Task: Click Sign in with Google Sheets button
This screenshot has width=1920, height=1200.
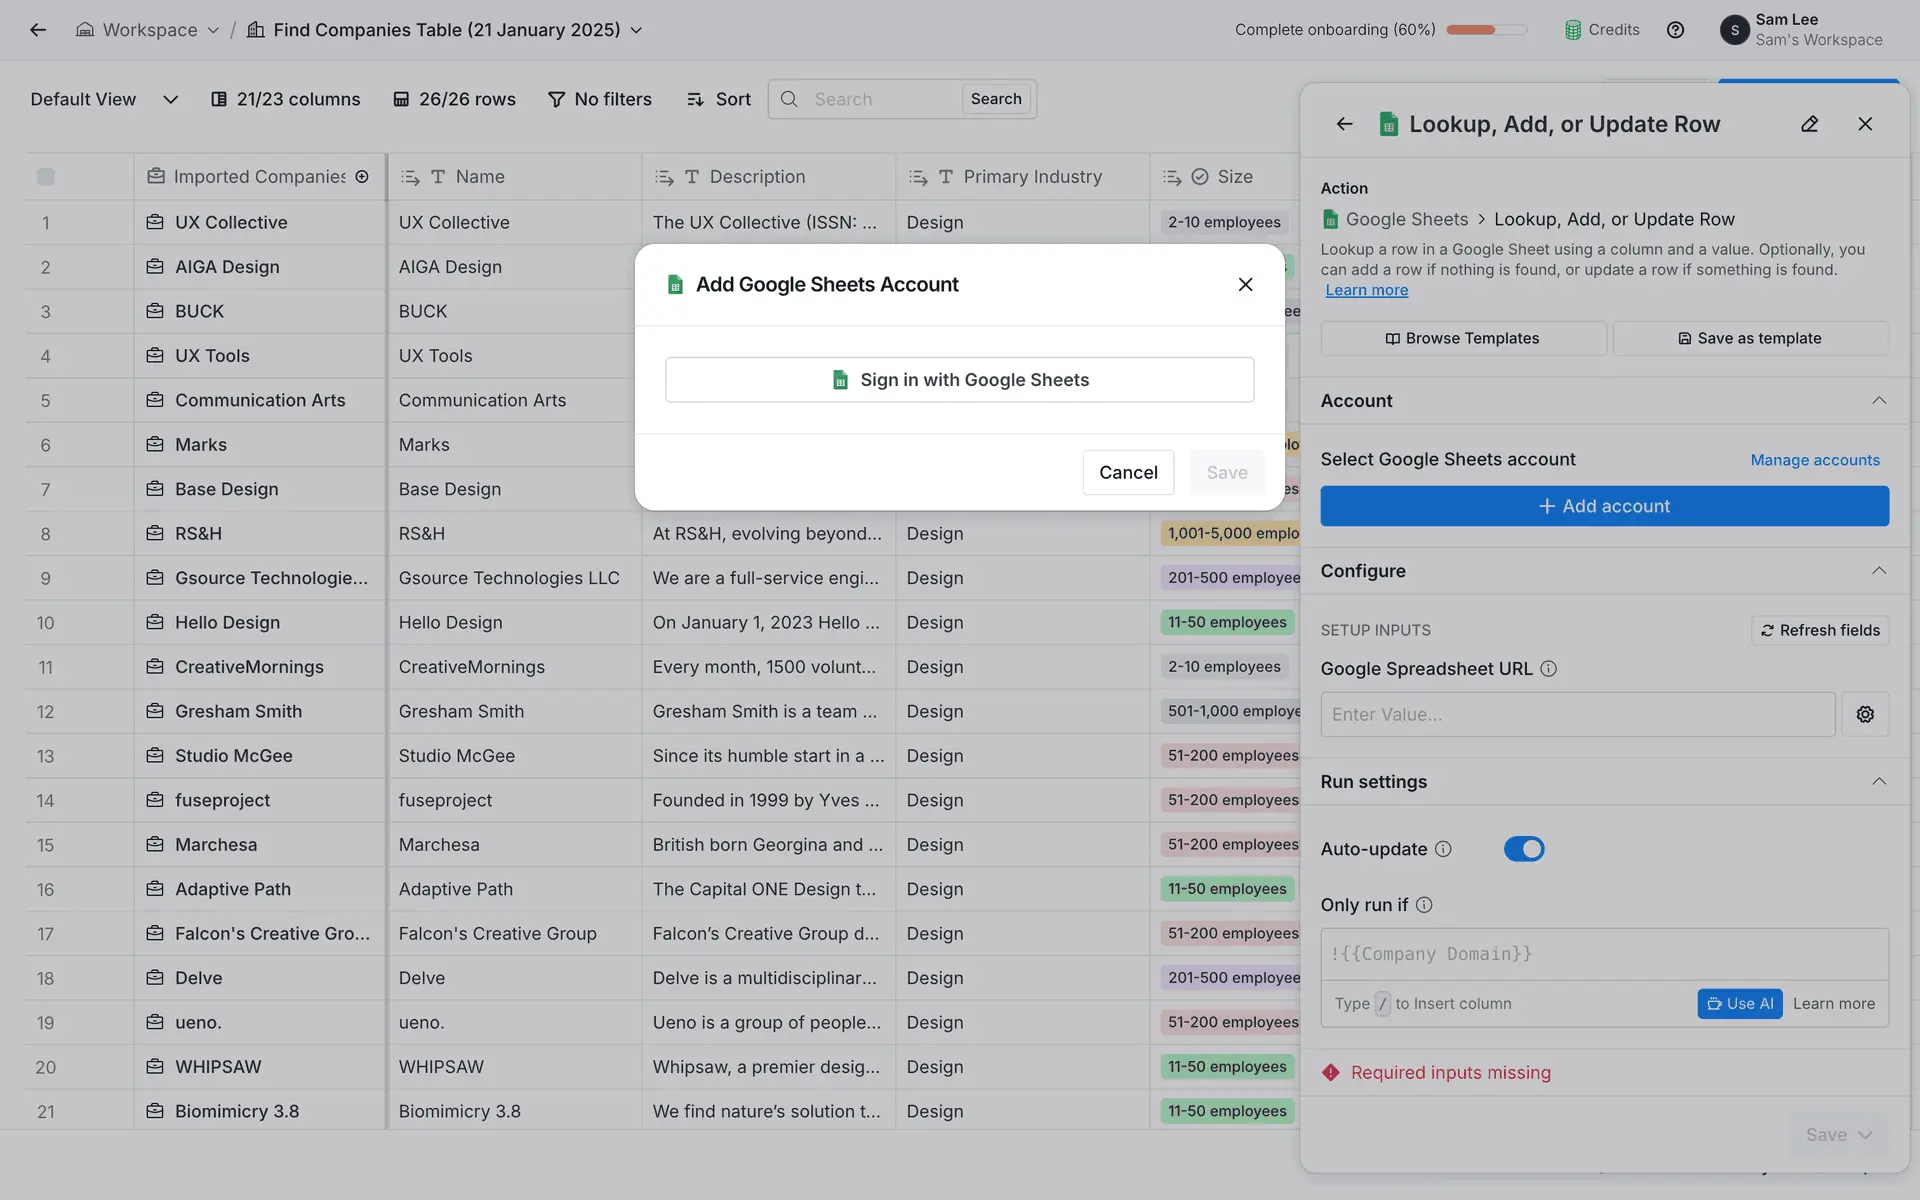Action: (959, 380)
